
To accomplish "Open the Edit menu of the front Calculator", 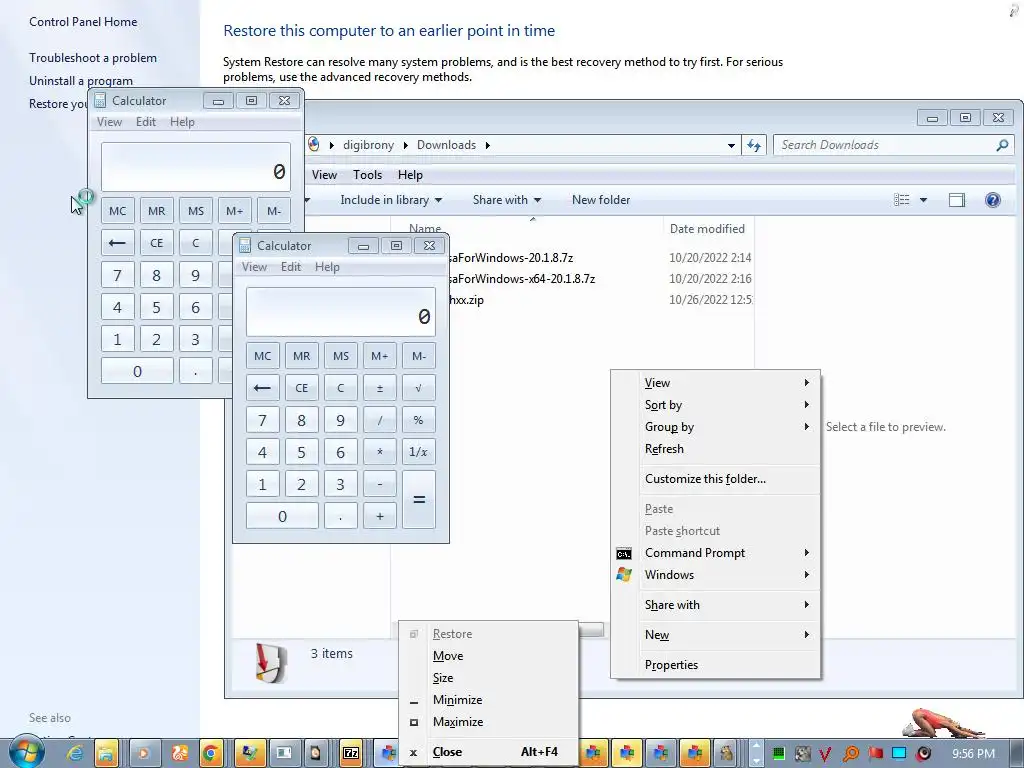I will click(x=291, y=267).
